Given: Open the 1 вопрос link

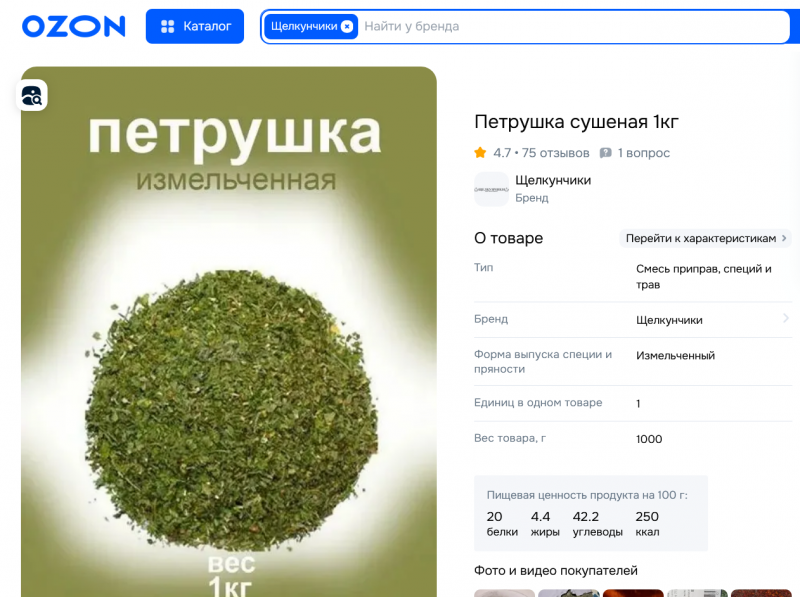Looking at the screenshot, I should click(x=643, y=153).
